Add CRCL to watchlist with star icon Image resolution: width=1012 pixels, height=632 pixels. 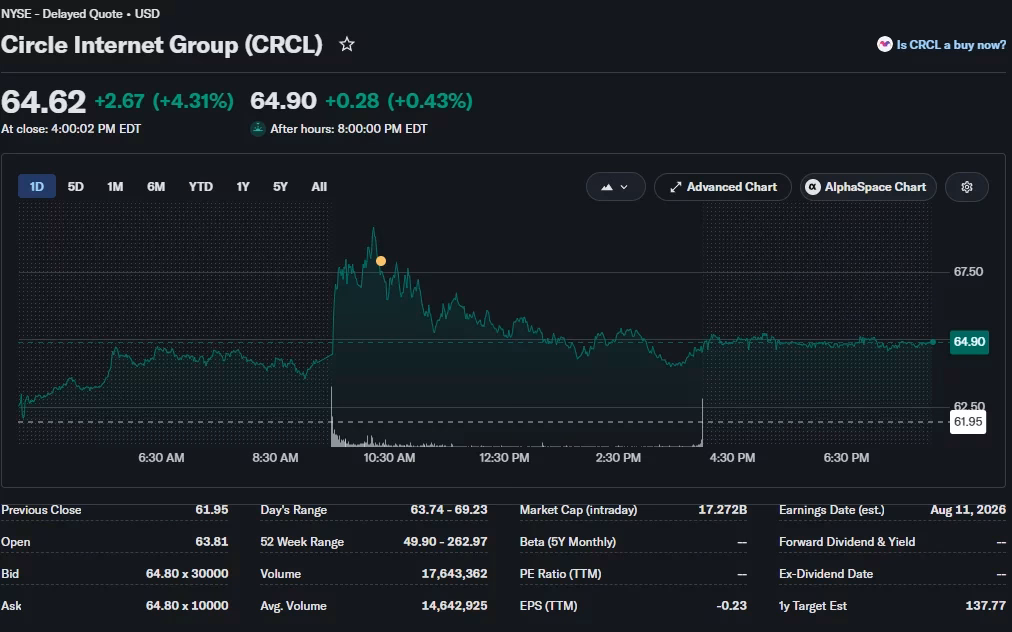click(x=347, y=45)
